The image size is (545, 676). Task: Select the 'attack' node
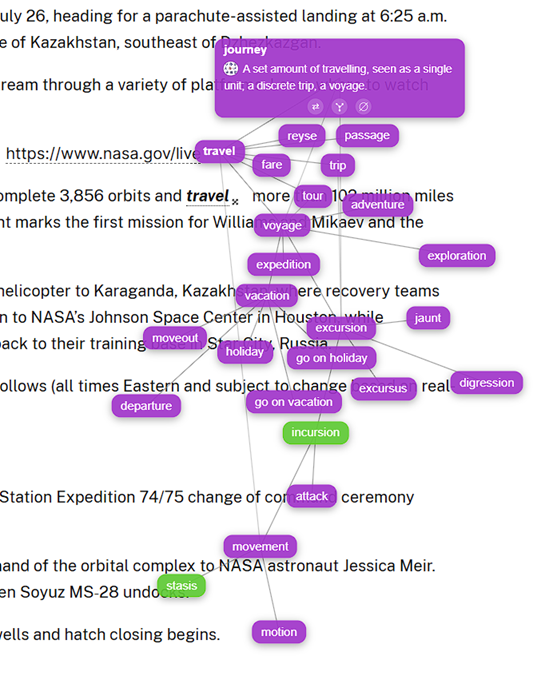312,496
